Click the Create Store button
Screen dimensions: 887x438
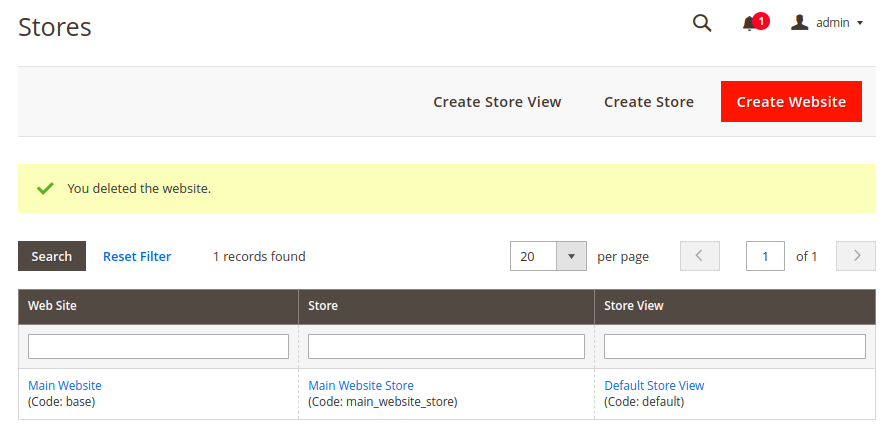click(x=649, y=102)
